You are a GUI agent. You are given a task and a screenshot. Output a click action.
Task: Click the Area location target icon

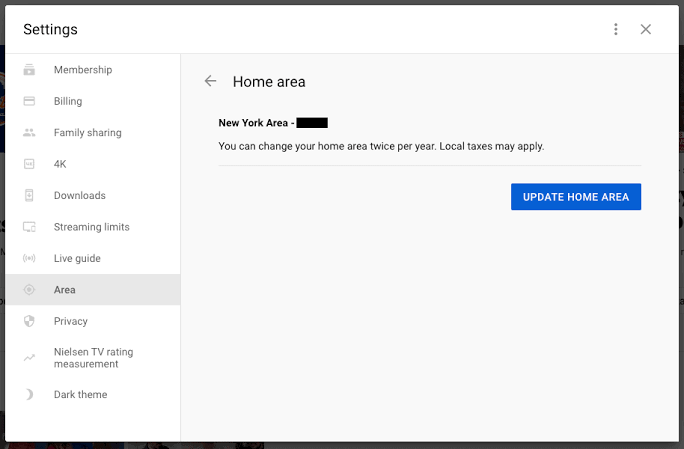(29, 290)
